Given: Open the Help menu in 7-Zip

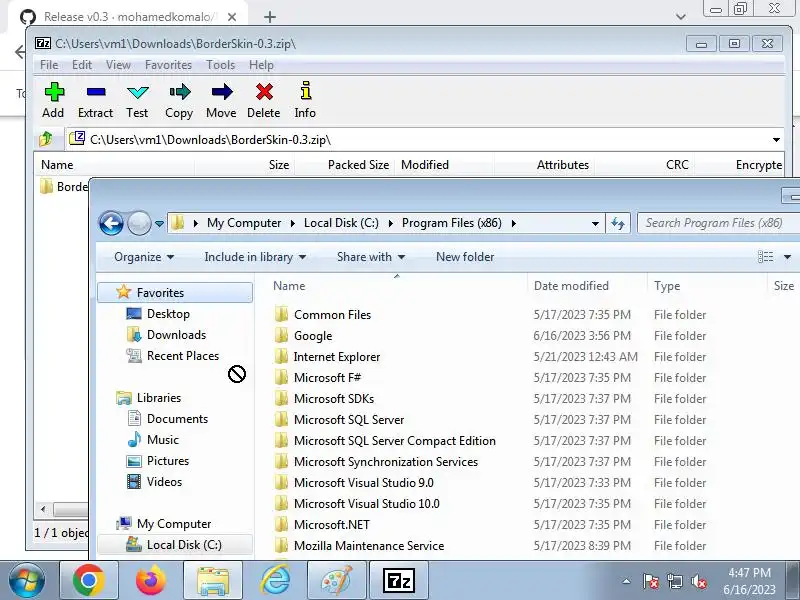Looking at the screenshot, I should point(261,65).
